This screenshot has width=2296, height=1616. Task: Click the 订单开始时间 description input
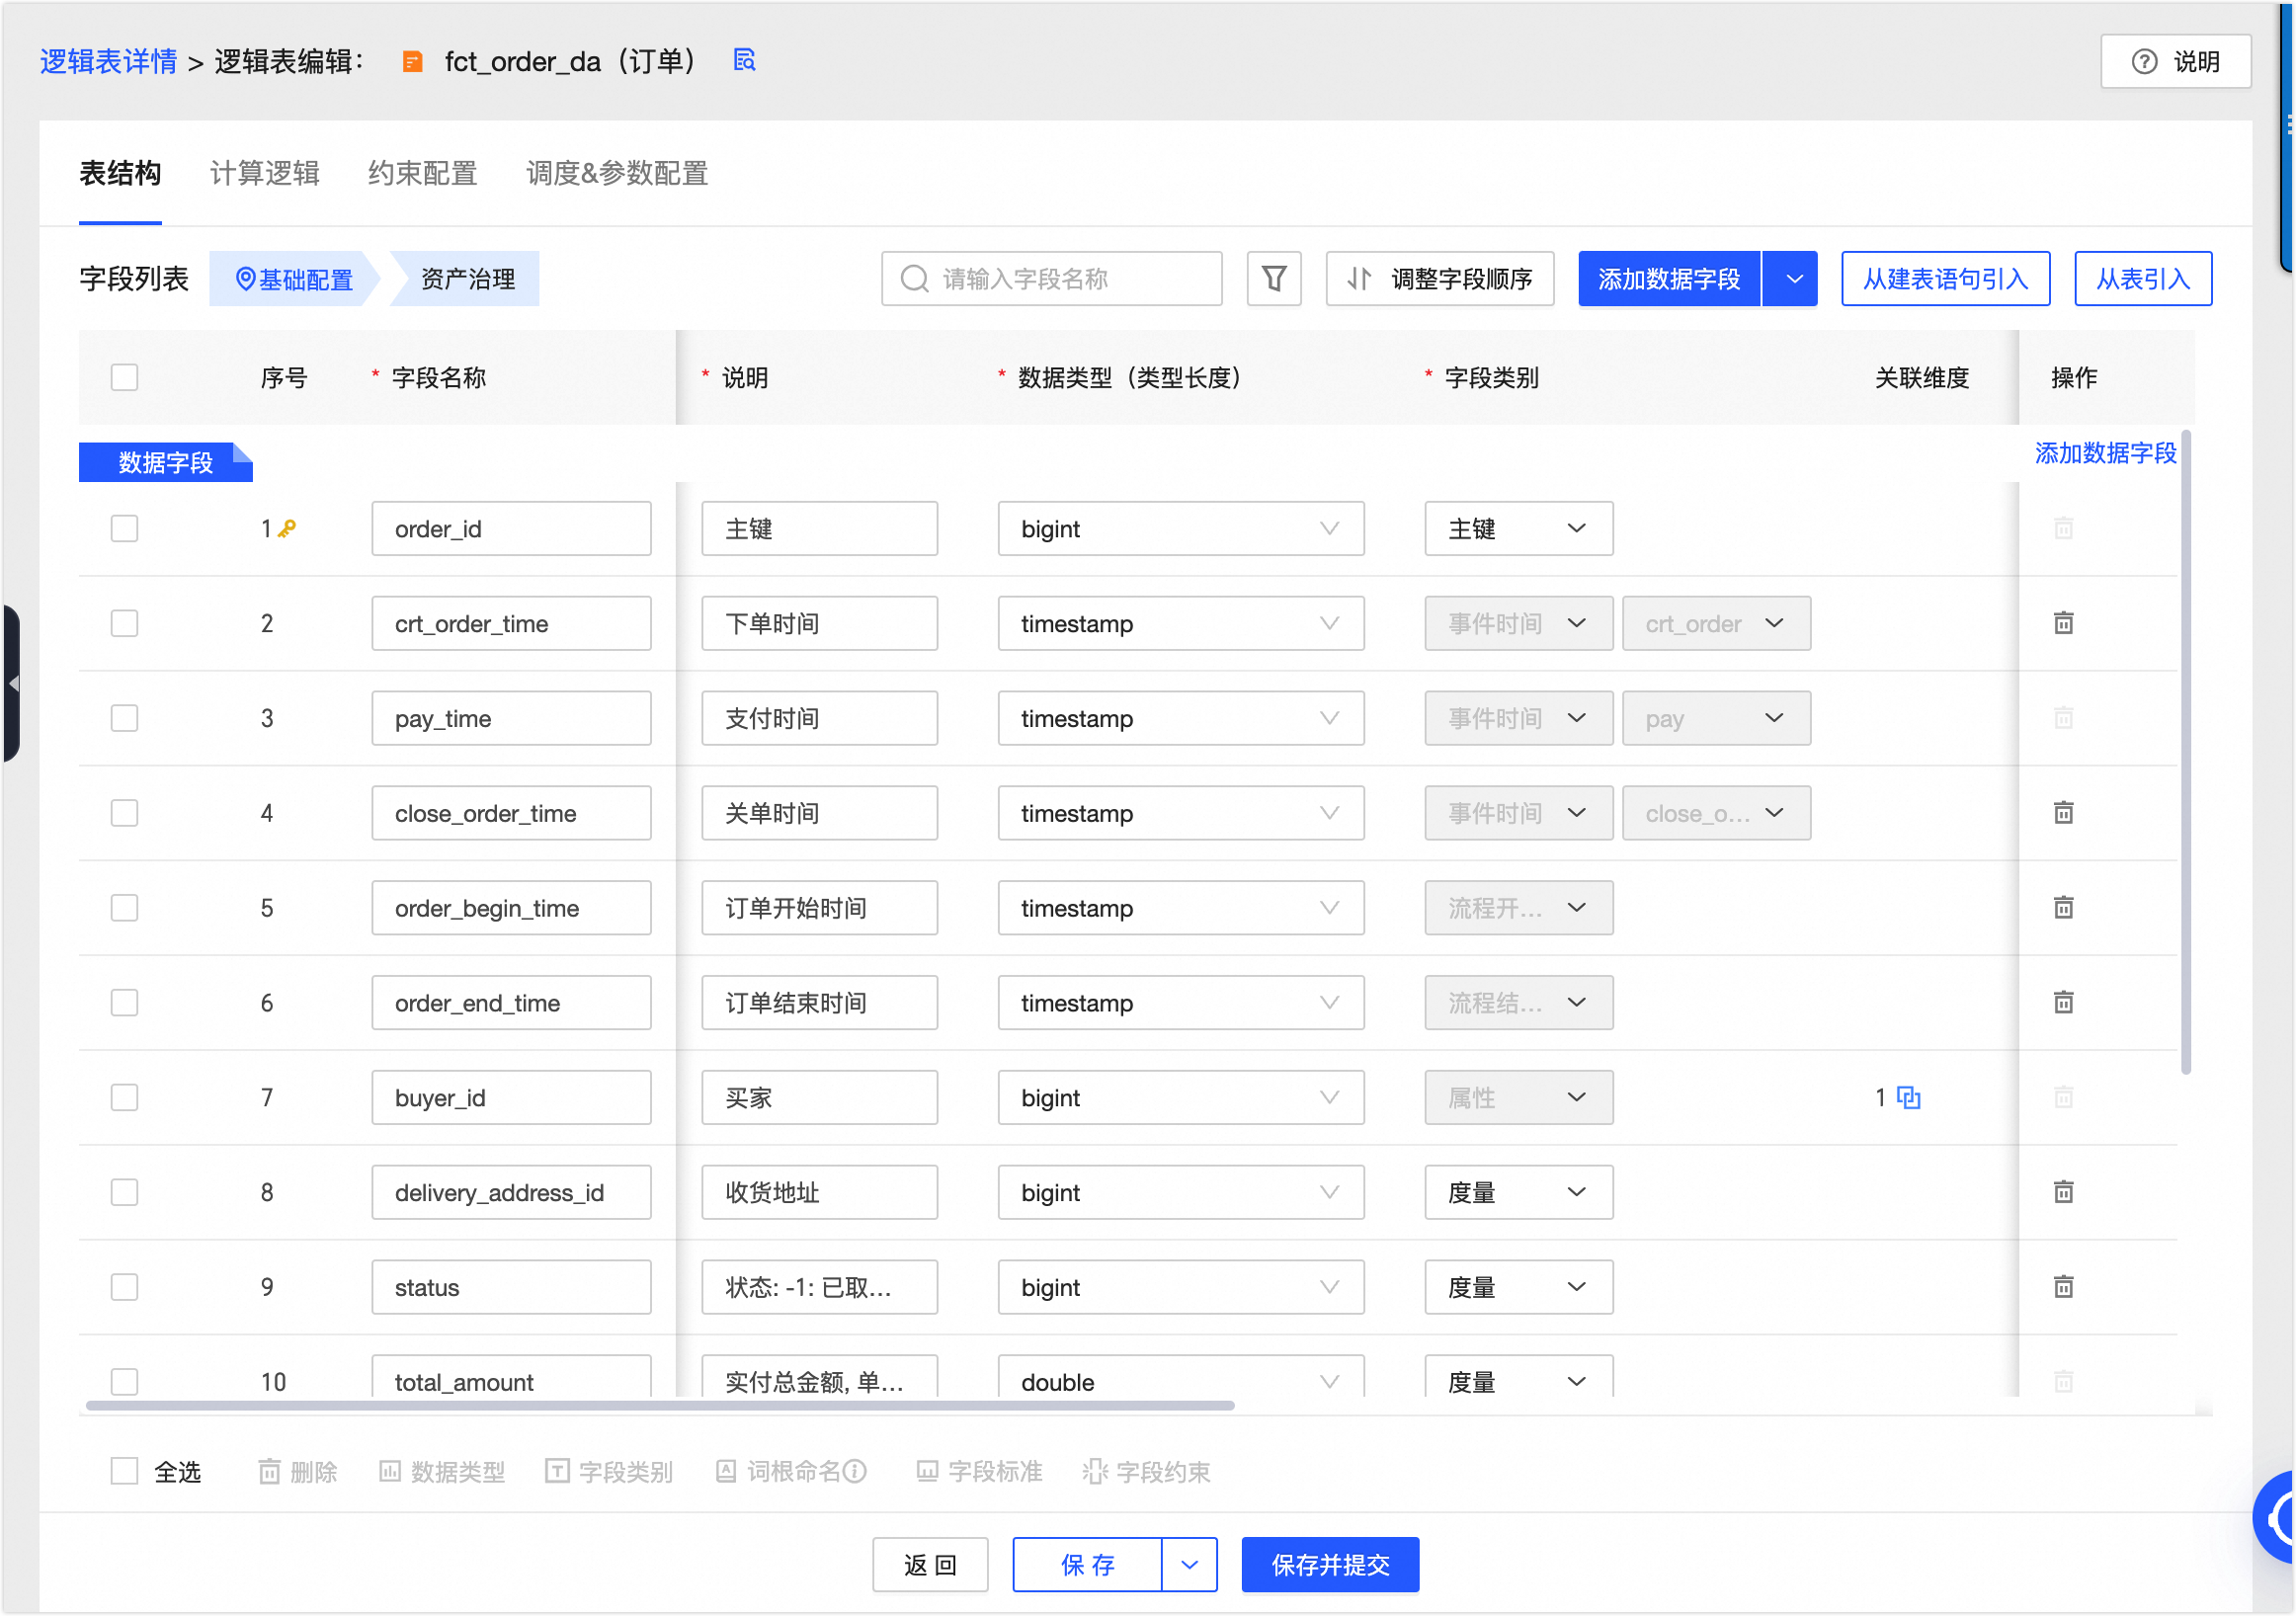click(819, 908)
